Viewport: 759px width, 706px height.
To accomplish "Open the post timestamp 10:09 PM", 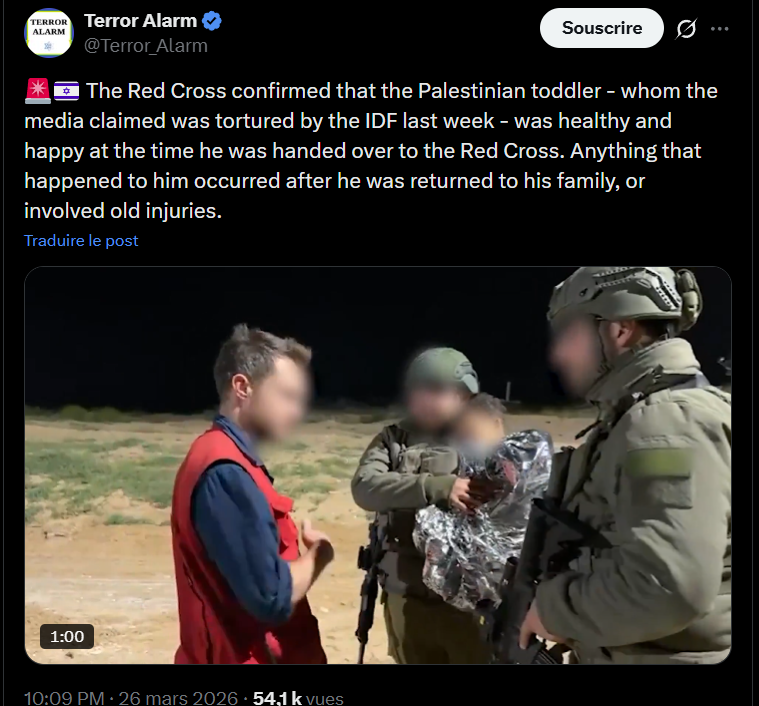I will pyautogui.click(x=64, y=698).
